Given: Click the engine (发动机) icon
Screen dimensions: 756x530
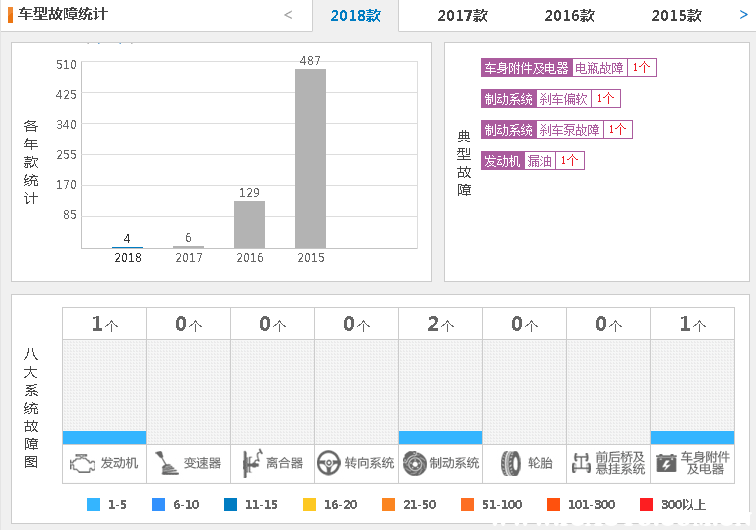Looking at the screenshot, I should [x=82, y=464].
